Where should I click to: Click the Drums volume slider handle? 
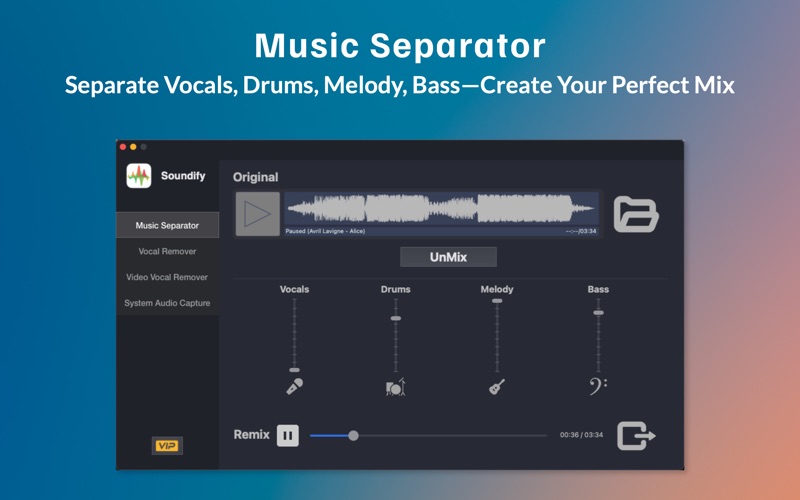pyautogui.click(x=396, y=318)
